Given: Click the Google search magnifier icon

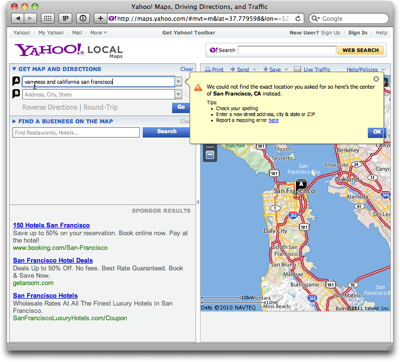Looking at the screenshot, I should pyautogui.click(x=315, y=19).
